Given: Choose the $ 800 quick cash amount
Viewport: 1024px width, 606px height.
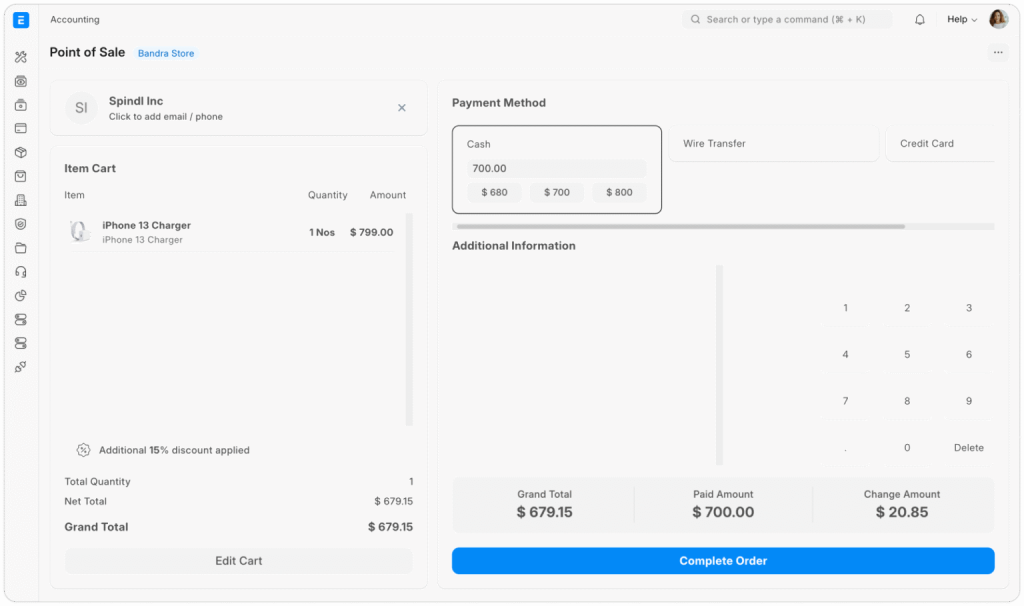Looking at the screenshot, I should [619, 192].
